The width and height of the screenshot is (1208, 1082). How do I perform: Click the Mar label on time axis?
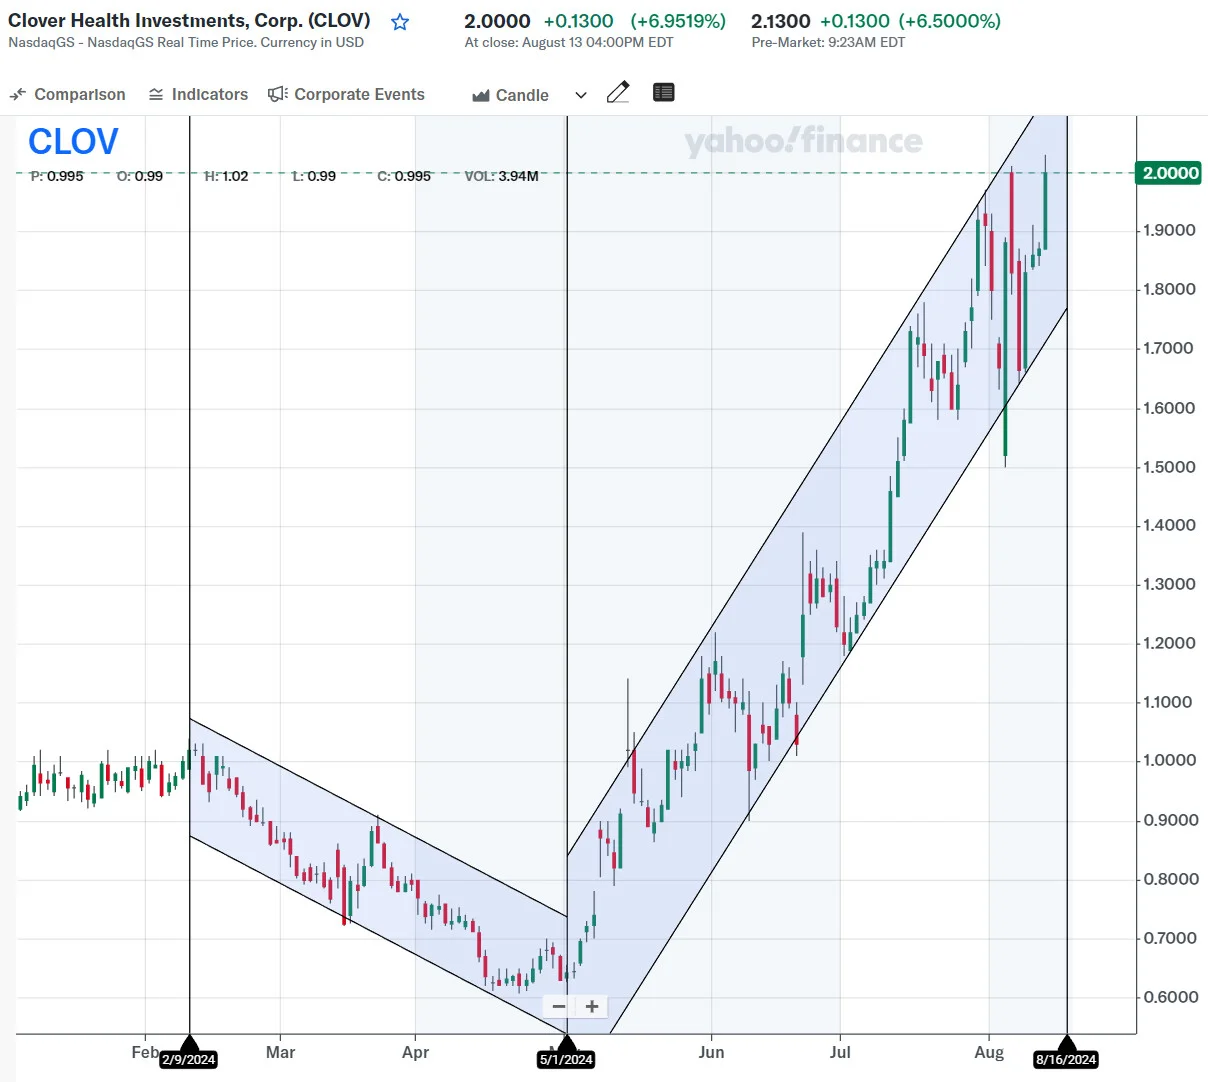281,1052
